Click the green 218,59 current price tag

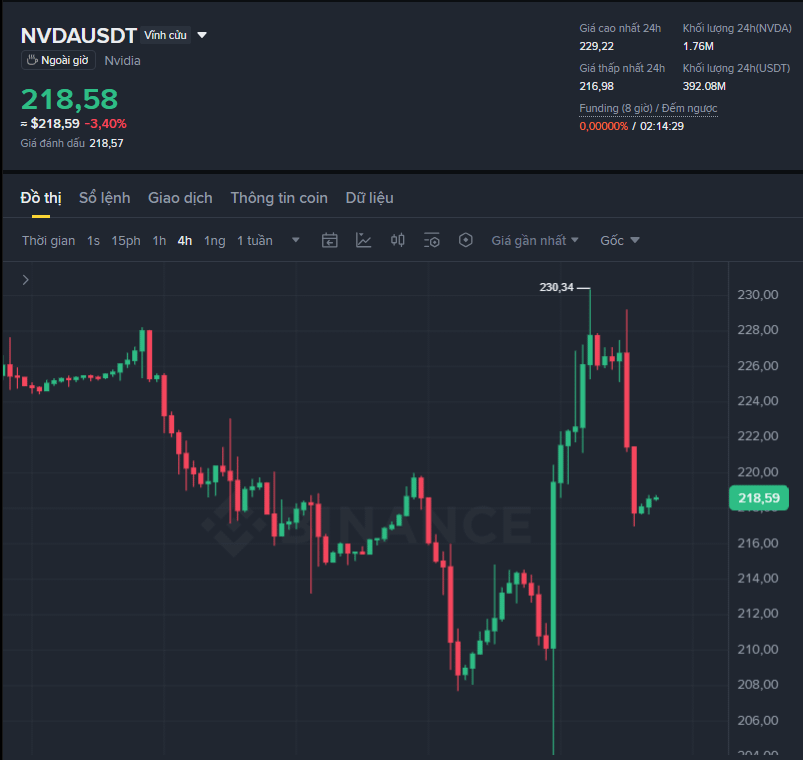coord(758,498)
